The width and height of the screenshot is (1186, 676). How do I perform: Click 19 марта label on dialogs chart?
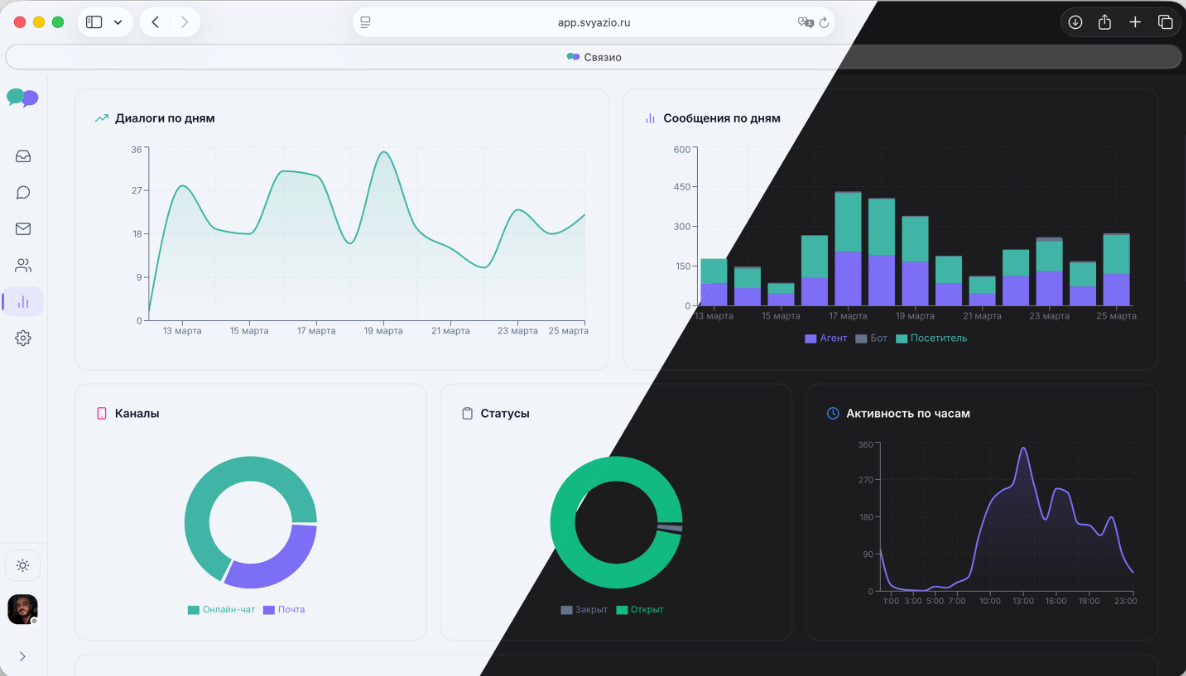pyautogui.click(x=383, y=331)
